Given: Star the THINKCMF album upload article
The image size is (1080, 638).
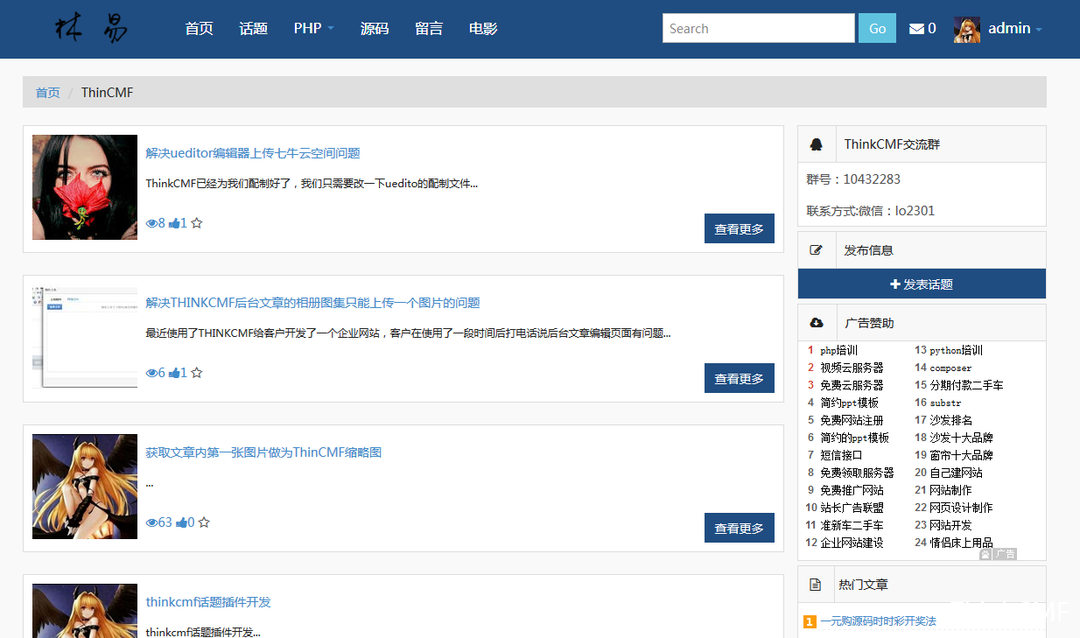Looking at the screenshot, I should 197,373.
